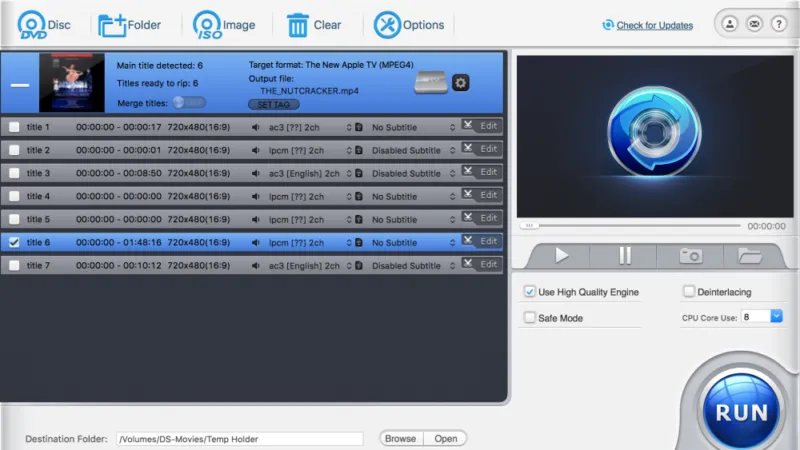This screenshot has height=450, width=800.
Task: Click Edit for title 5
Action: point(488,218)
